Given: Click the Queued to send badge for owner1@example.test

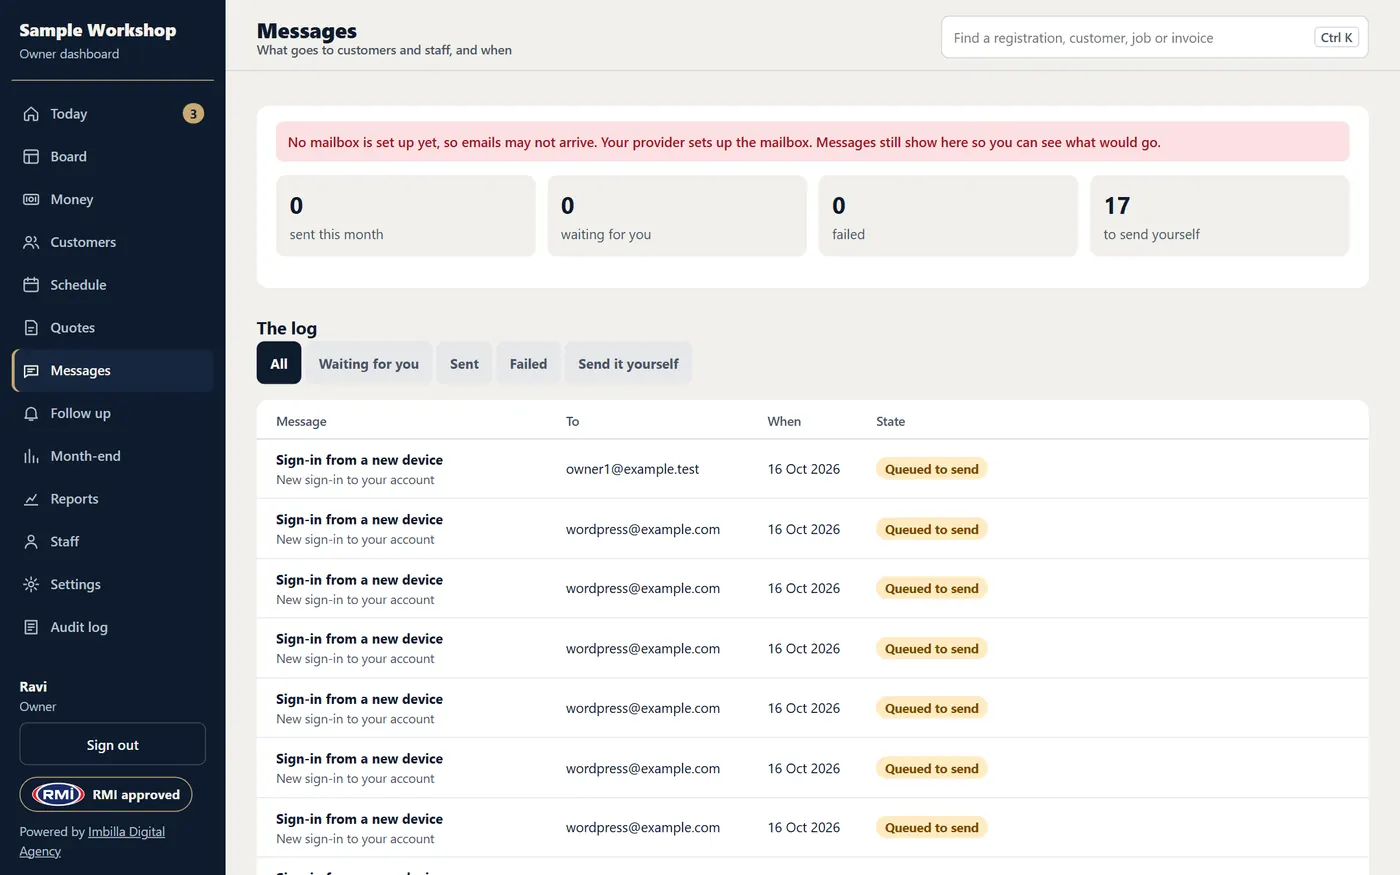Looking at the screenshot, I should 932,469.
